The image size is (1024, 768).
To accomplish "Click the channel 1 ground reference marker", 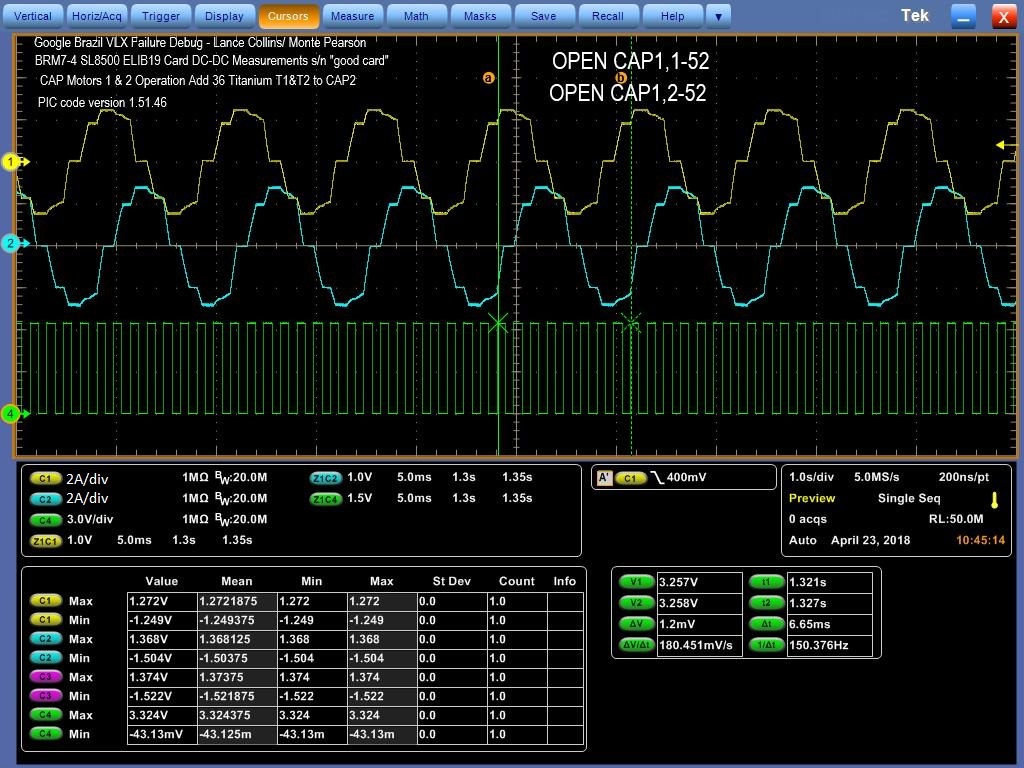I will click(11, 162).
